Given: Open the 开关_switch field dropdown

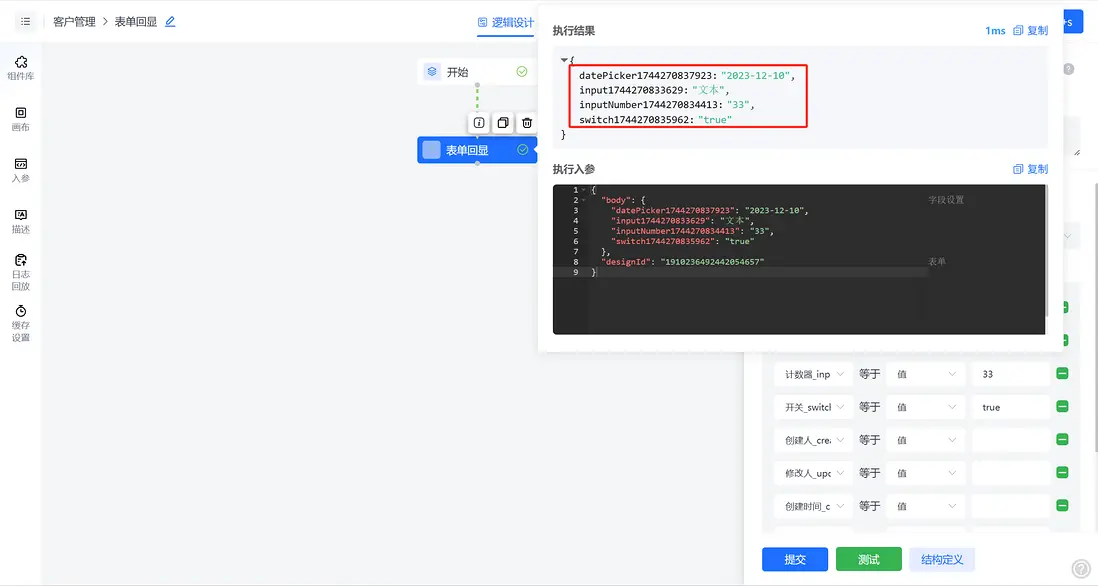Looking at the screenshot, I should [x=814, y=407].
